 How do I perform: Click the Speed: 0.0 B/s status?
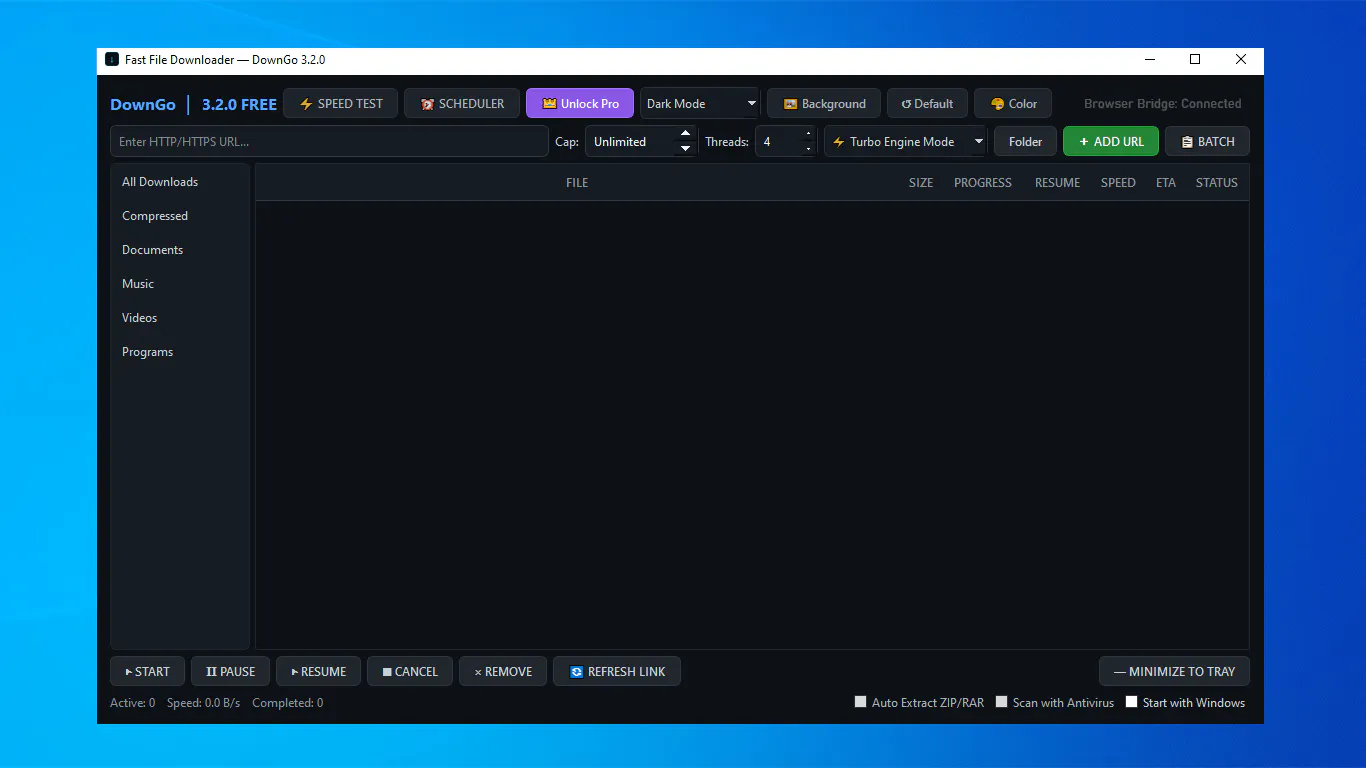pyautogui.click(x=203, y=703)
